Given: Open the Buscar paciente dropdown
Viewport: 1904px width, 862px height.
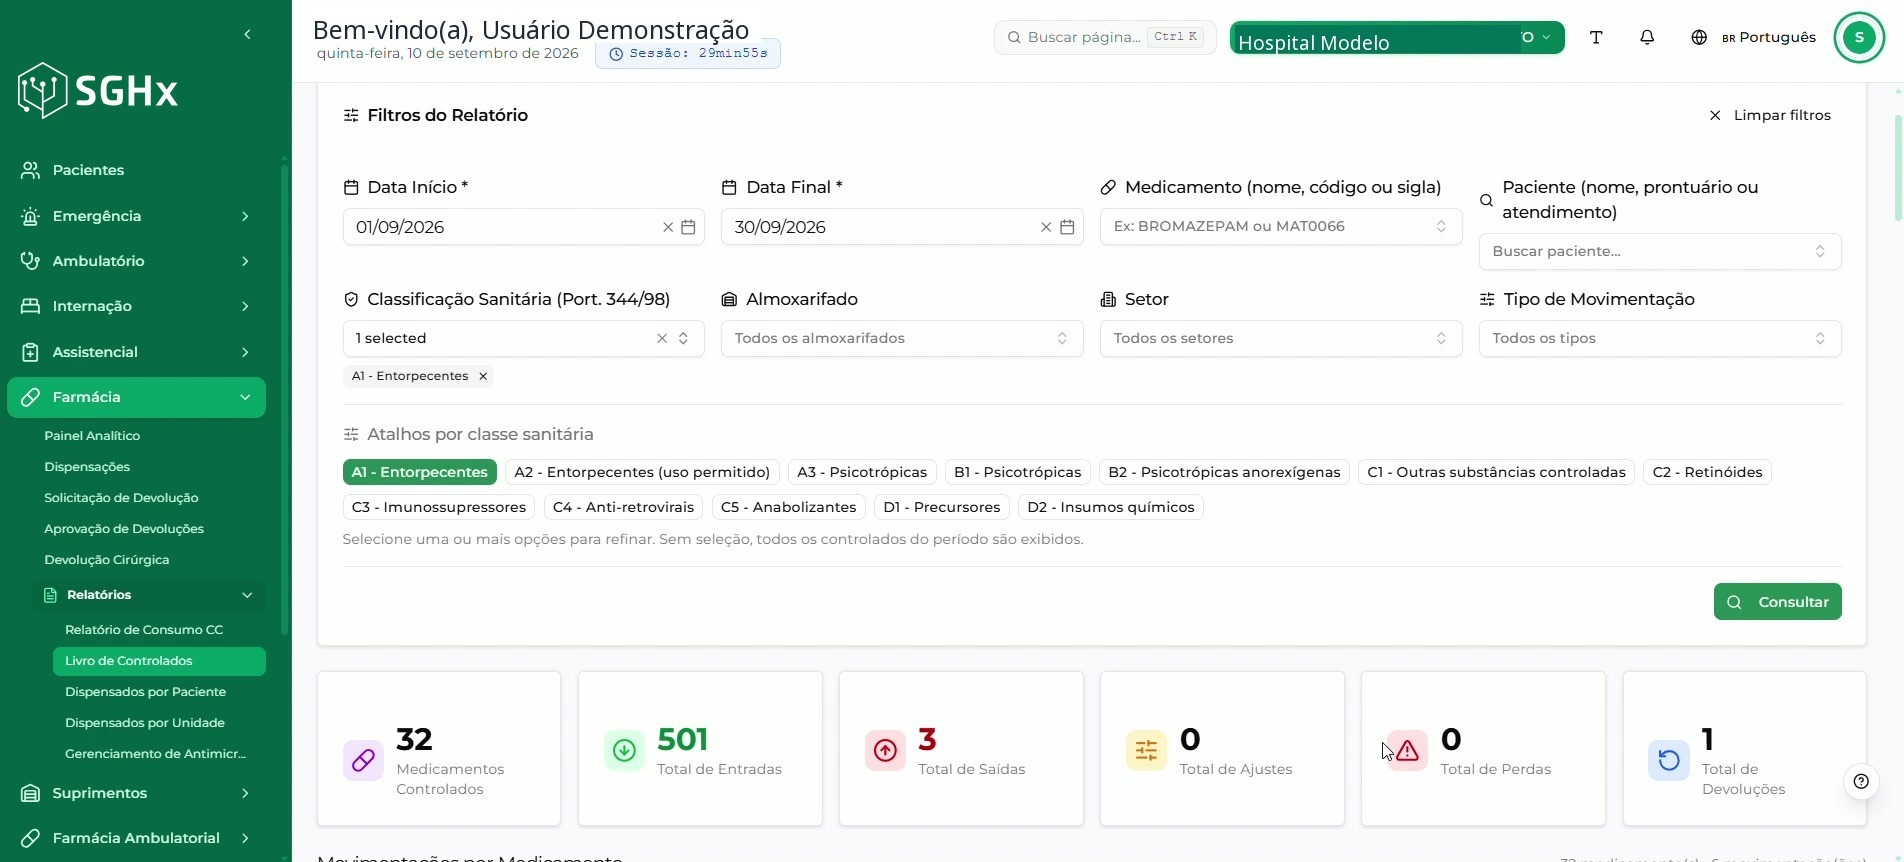Looking at the screenshot, I should tap(1660, 252).
